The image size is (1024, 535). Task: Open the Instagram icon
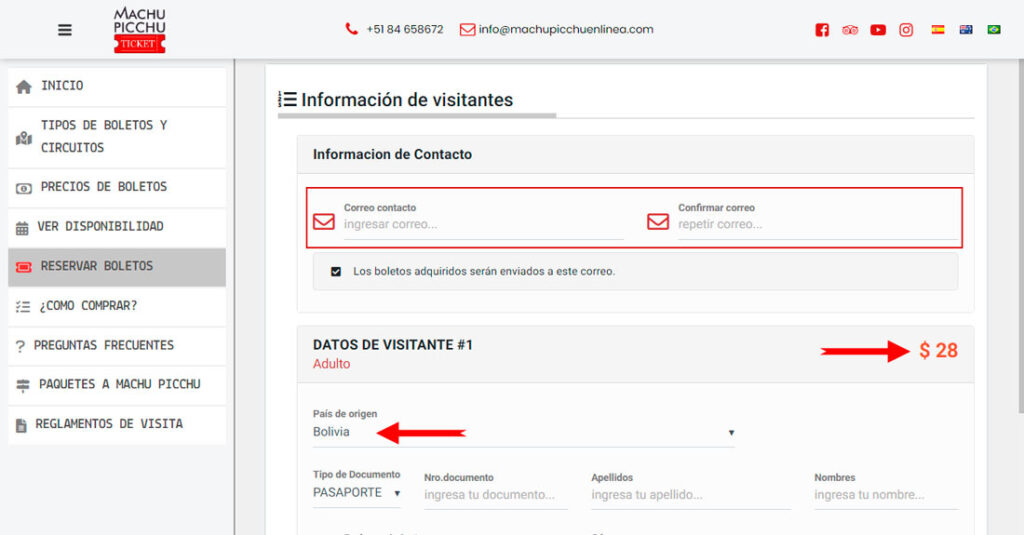(906, 30)
